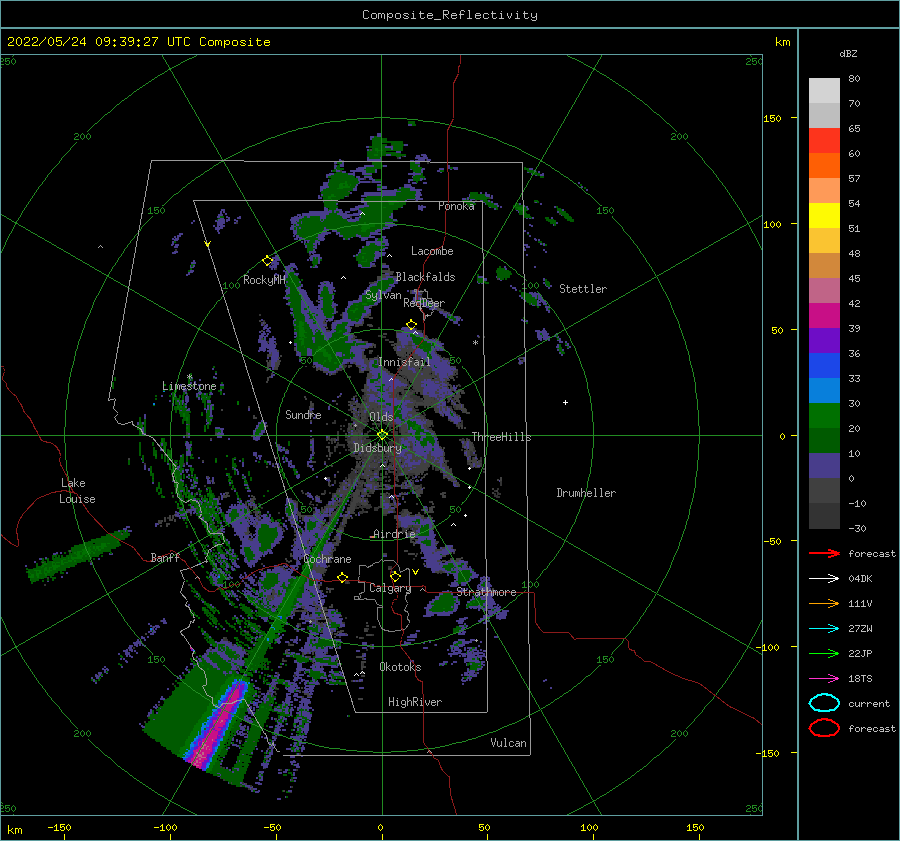Click the 2022/05/24 UTC timestamp text
The height and width of the screenshot is (841, 900).
[139, 42]
